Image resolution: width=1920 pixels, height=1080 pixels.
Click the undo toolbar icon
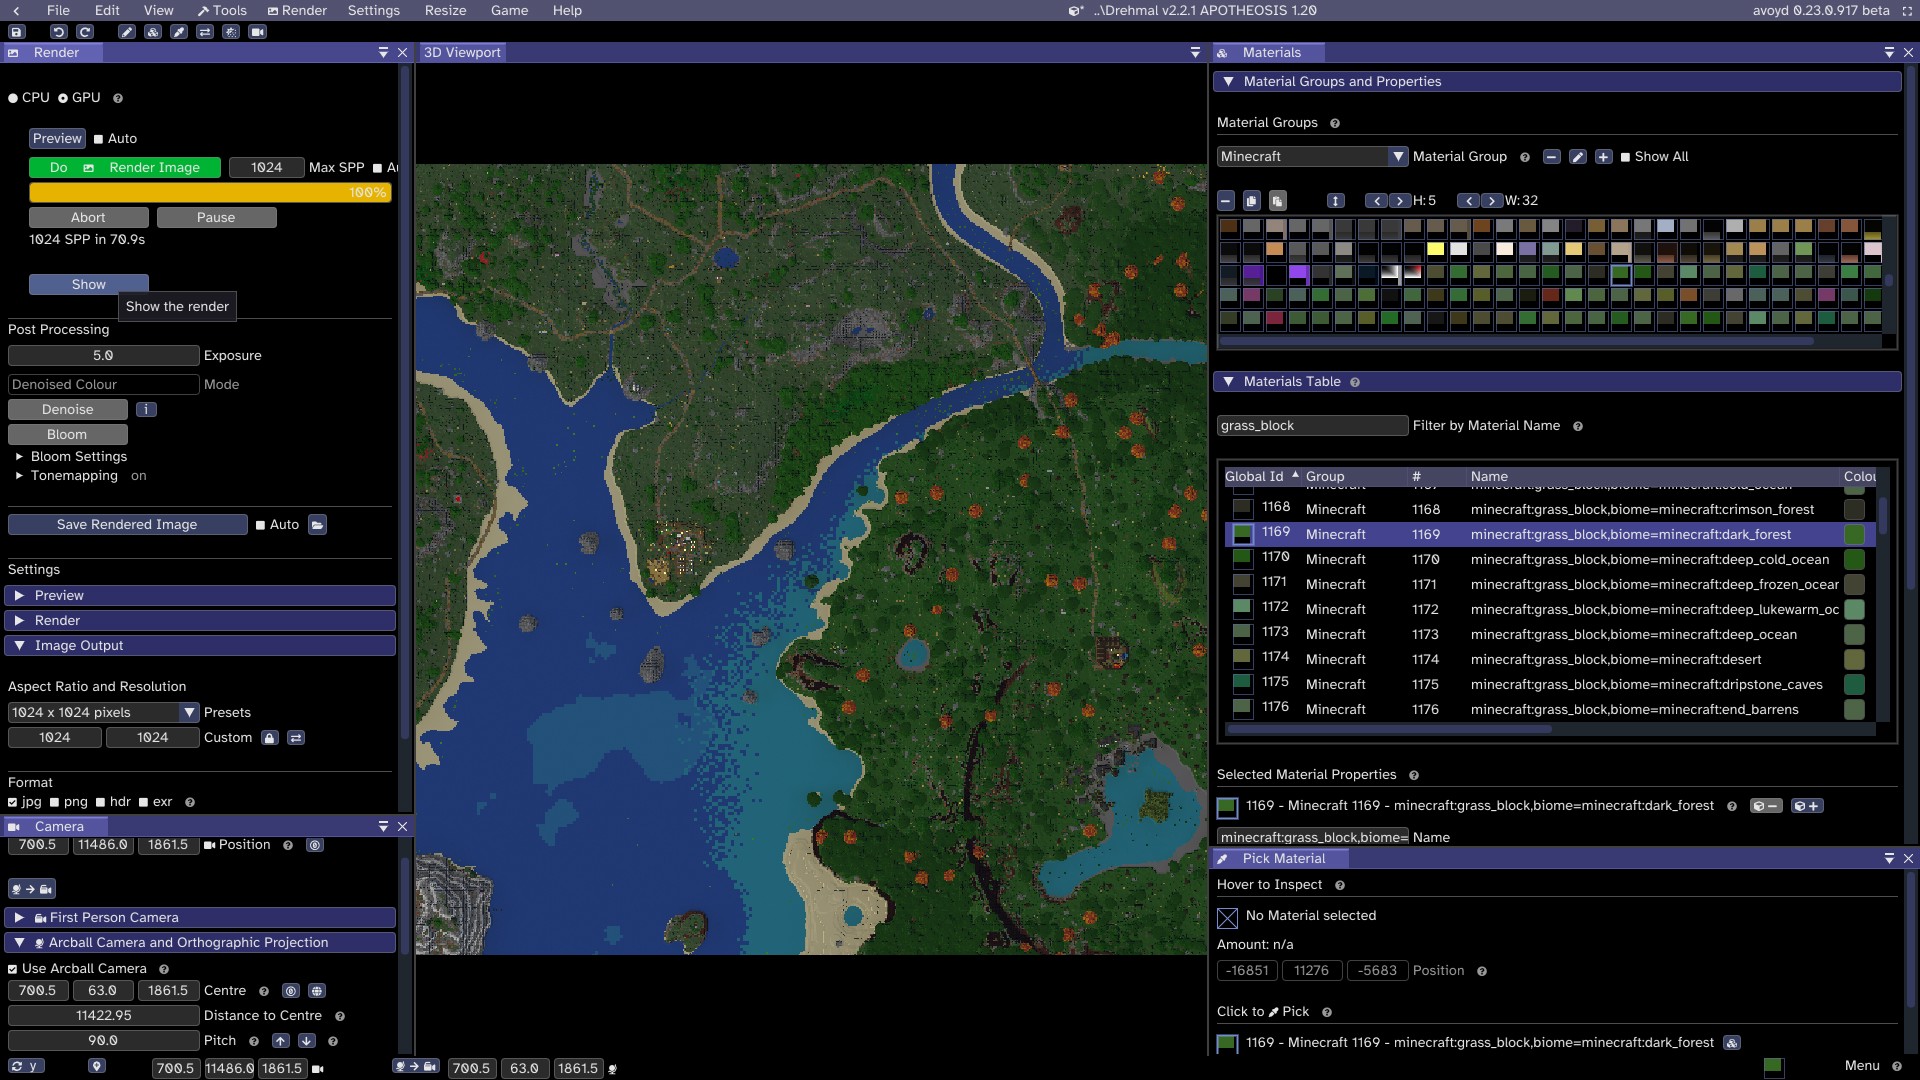tap(59, 32)
